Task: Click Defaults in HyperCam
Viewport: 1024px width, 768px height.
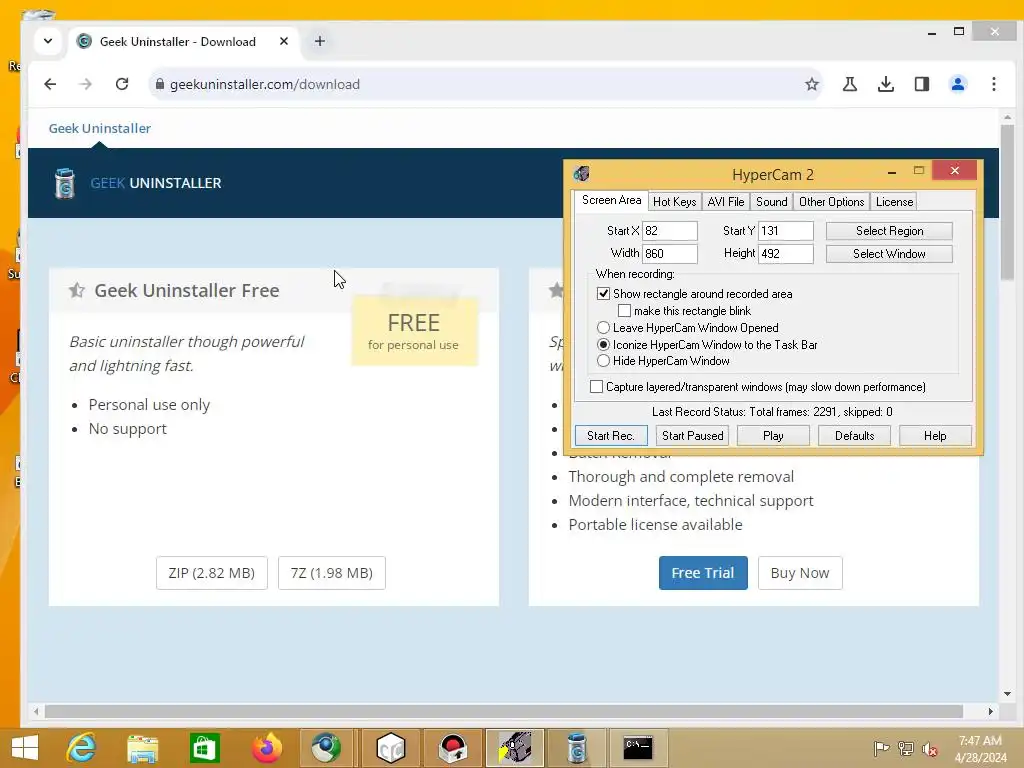Action: 854,436
